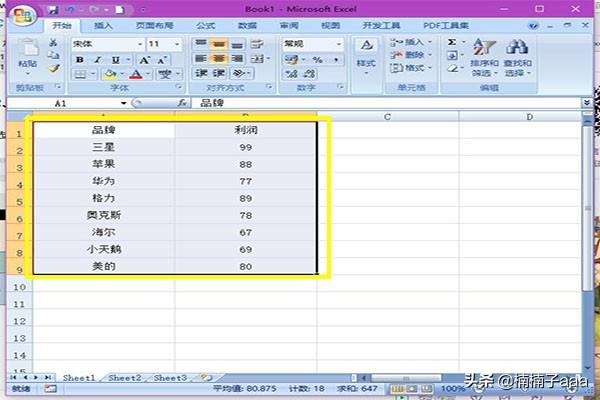The width and height of the screenshot is (600, 400).
Task: Increase font size with the large A icon
Action: point(144,60)
